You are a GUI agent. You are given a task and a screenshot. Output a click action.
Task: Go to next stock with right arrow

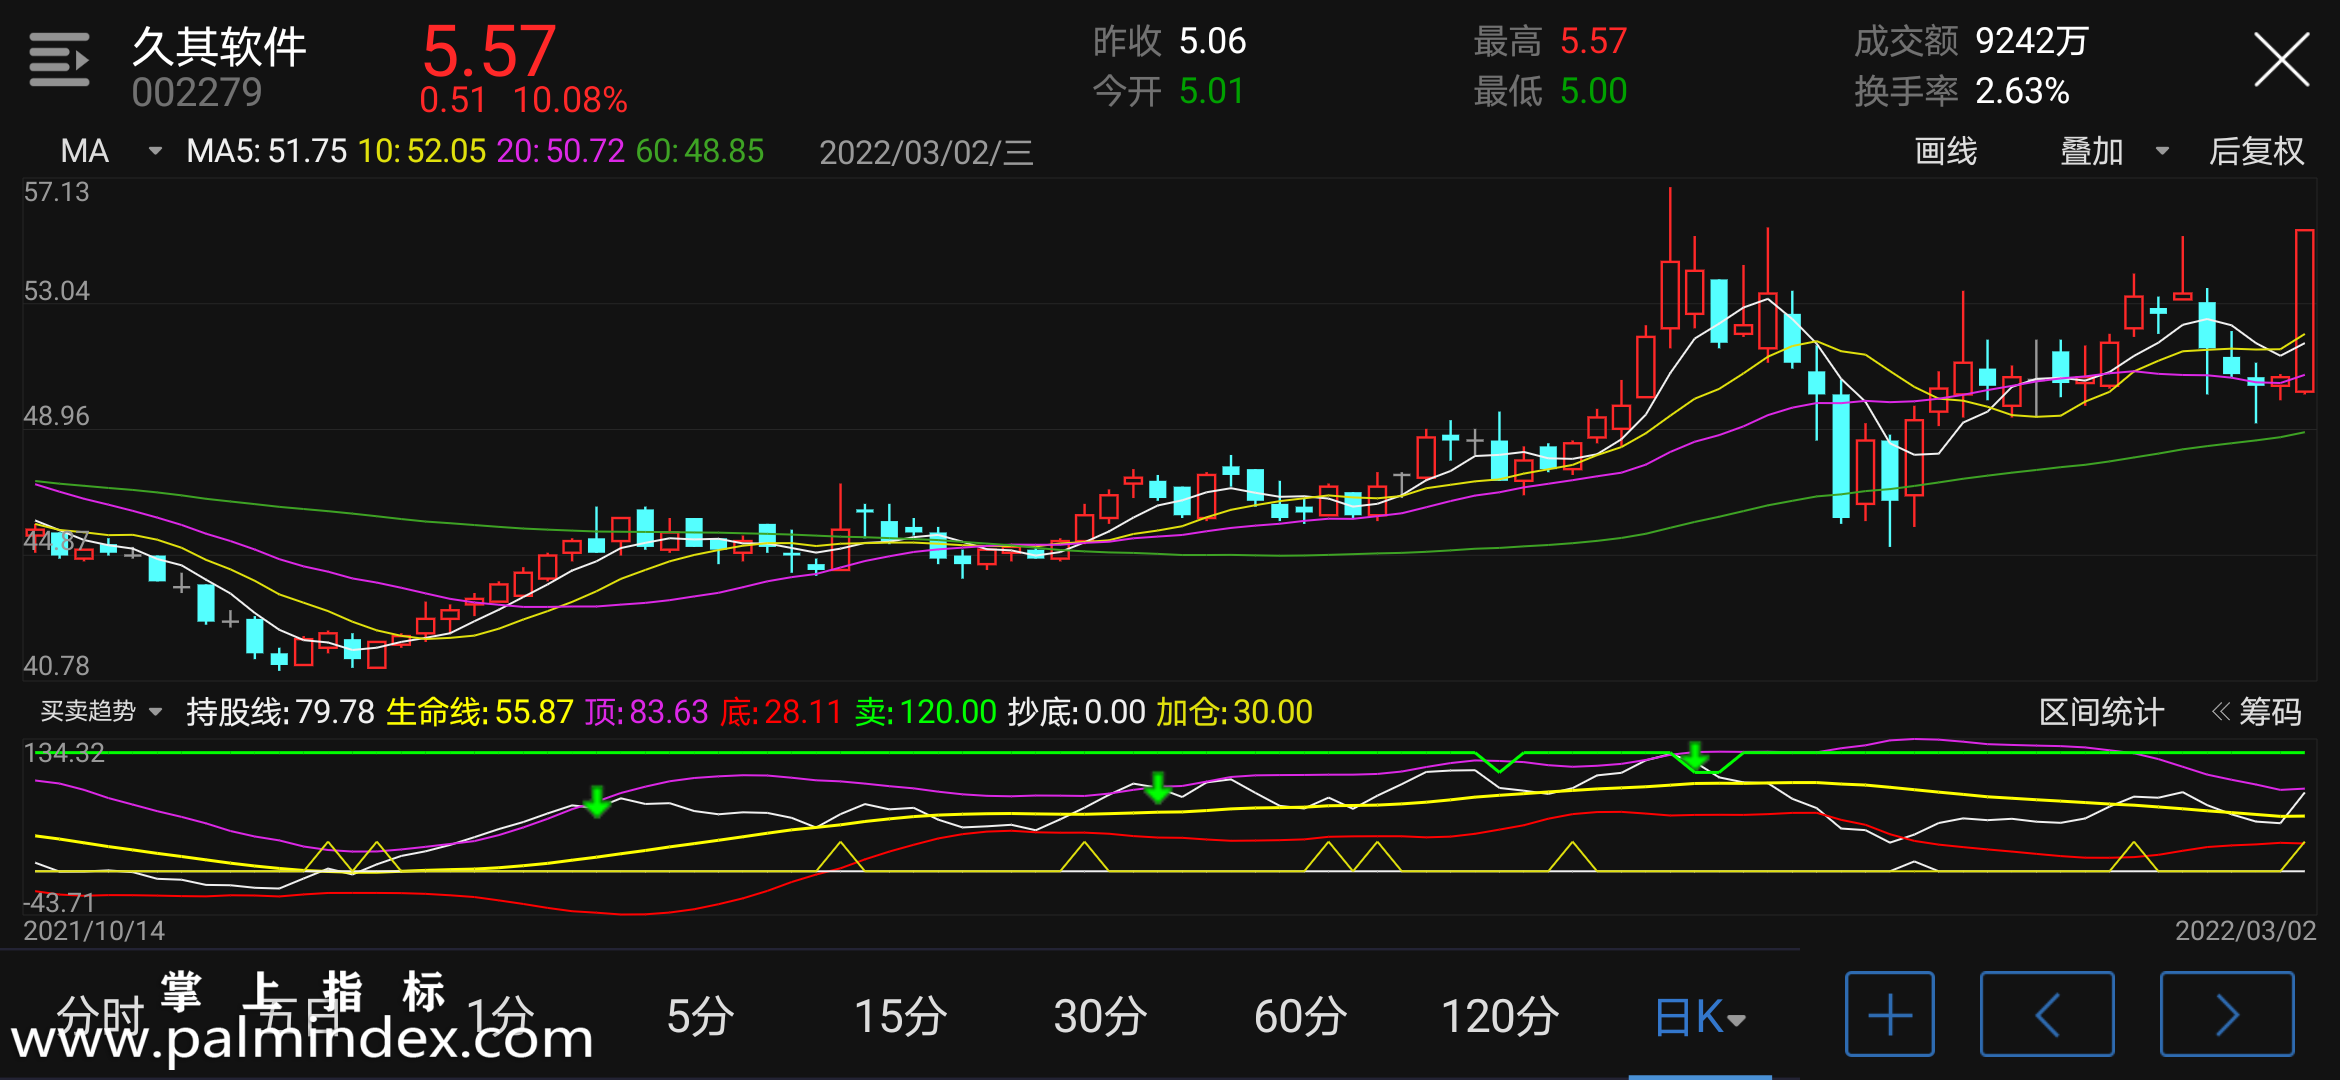click(2227, 1015)
